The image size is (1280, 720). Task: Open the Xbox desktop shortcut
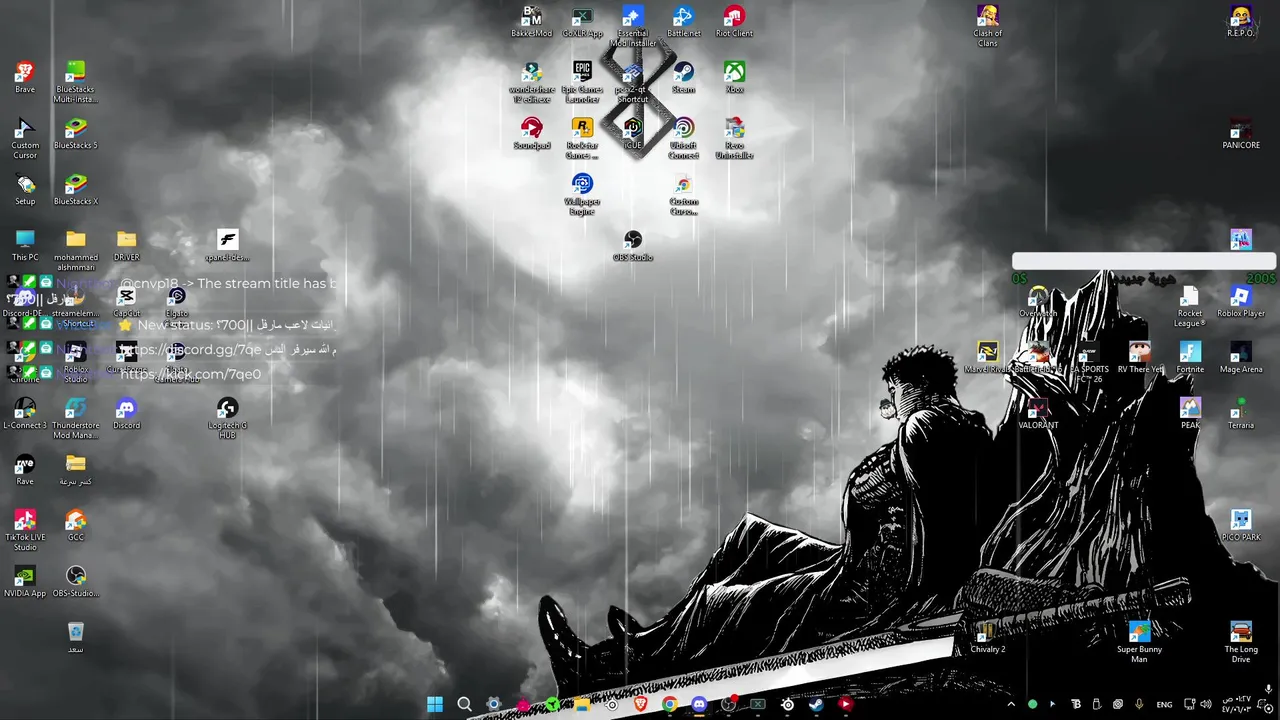(x=734, y=77)
